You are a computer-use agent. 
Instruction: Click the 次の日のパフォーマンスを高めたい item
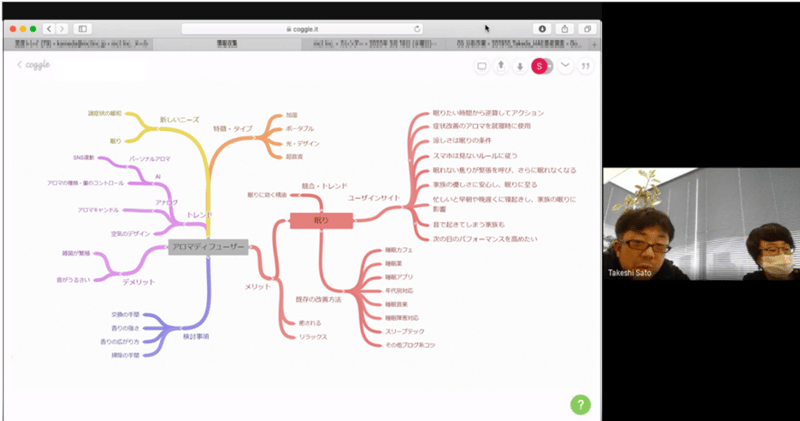pos(485,239)
